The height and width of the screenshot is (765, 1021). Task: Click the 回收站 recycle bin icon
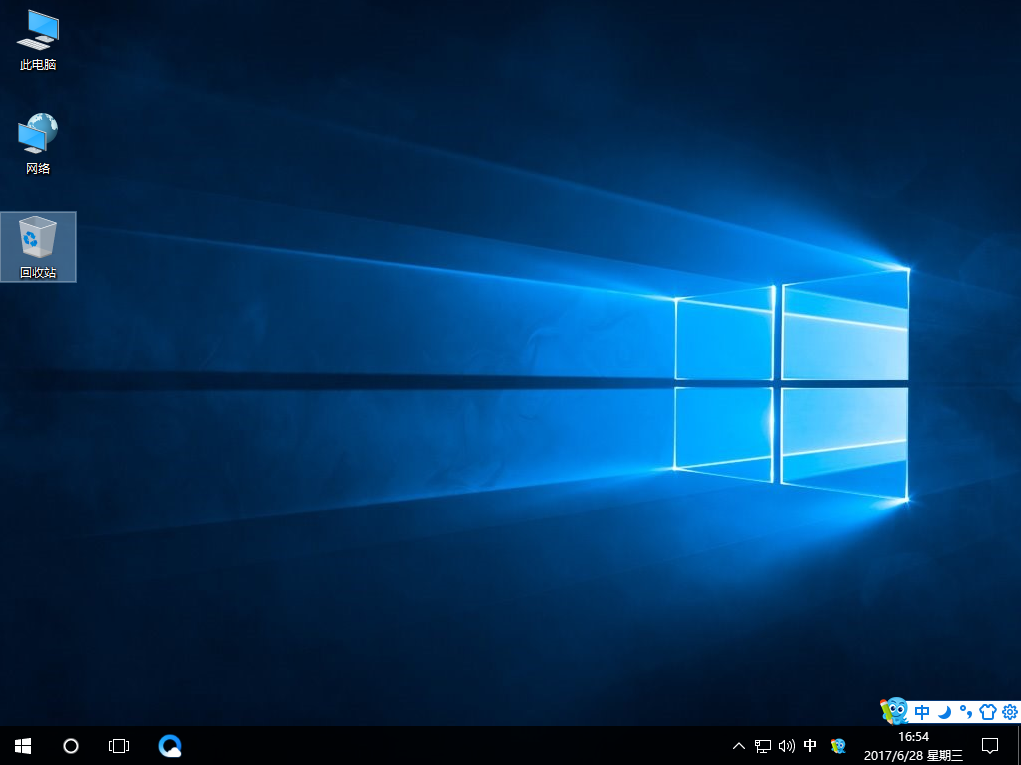coord(38,246)
